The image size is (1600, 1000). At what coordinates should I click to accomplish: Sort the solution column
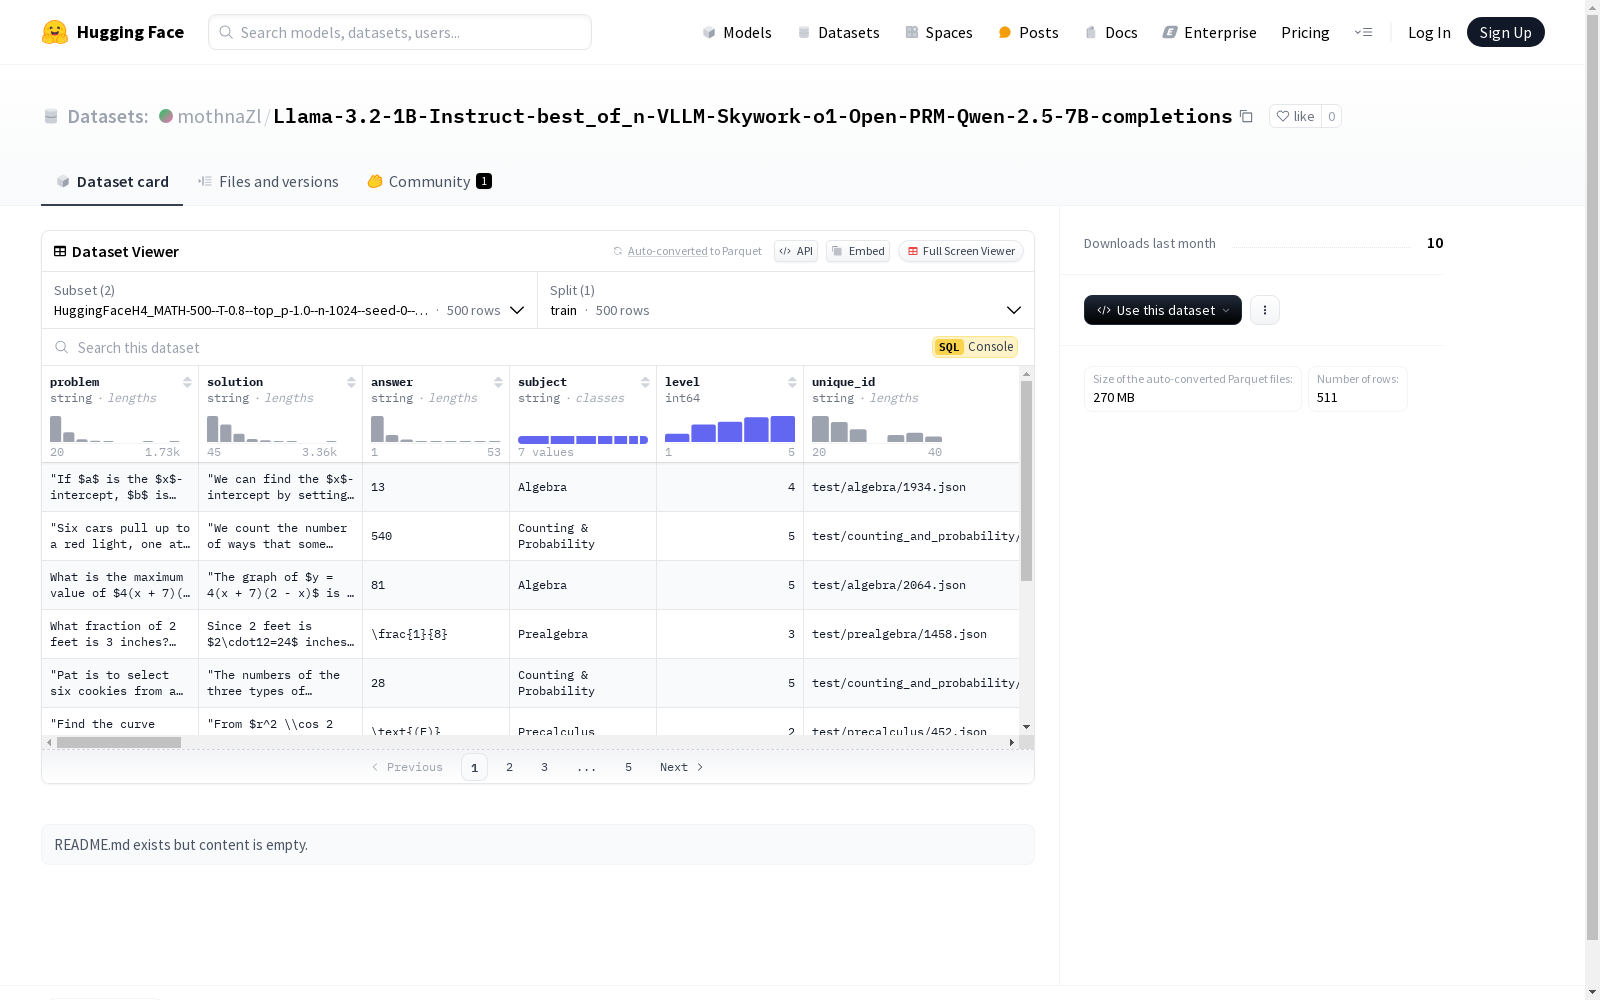(x=351, y=382)
